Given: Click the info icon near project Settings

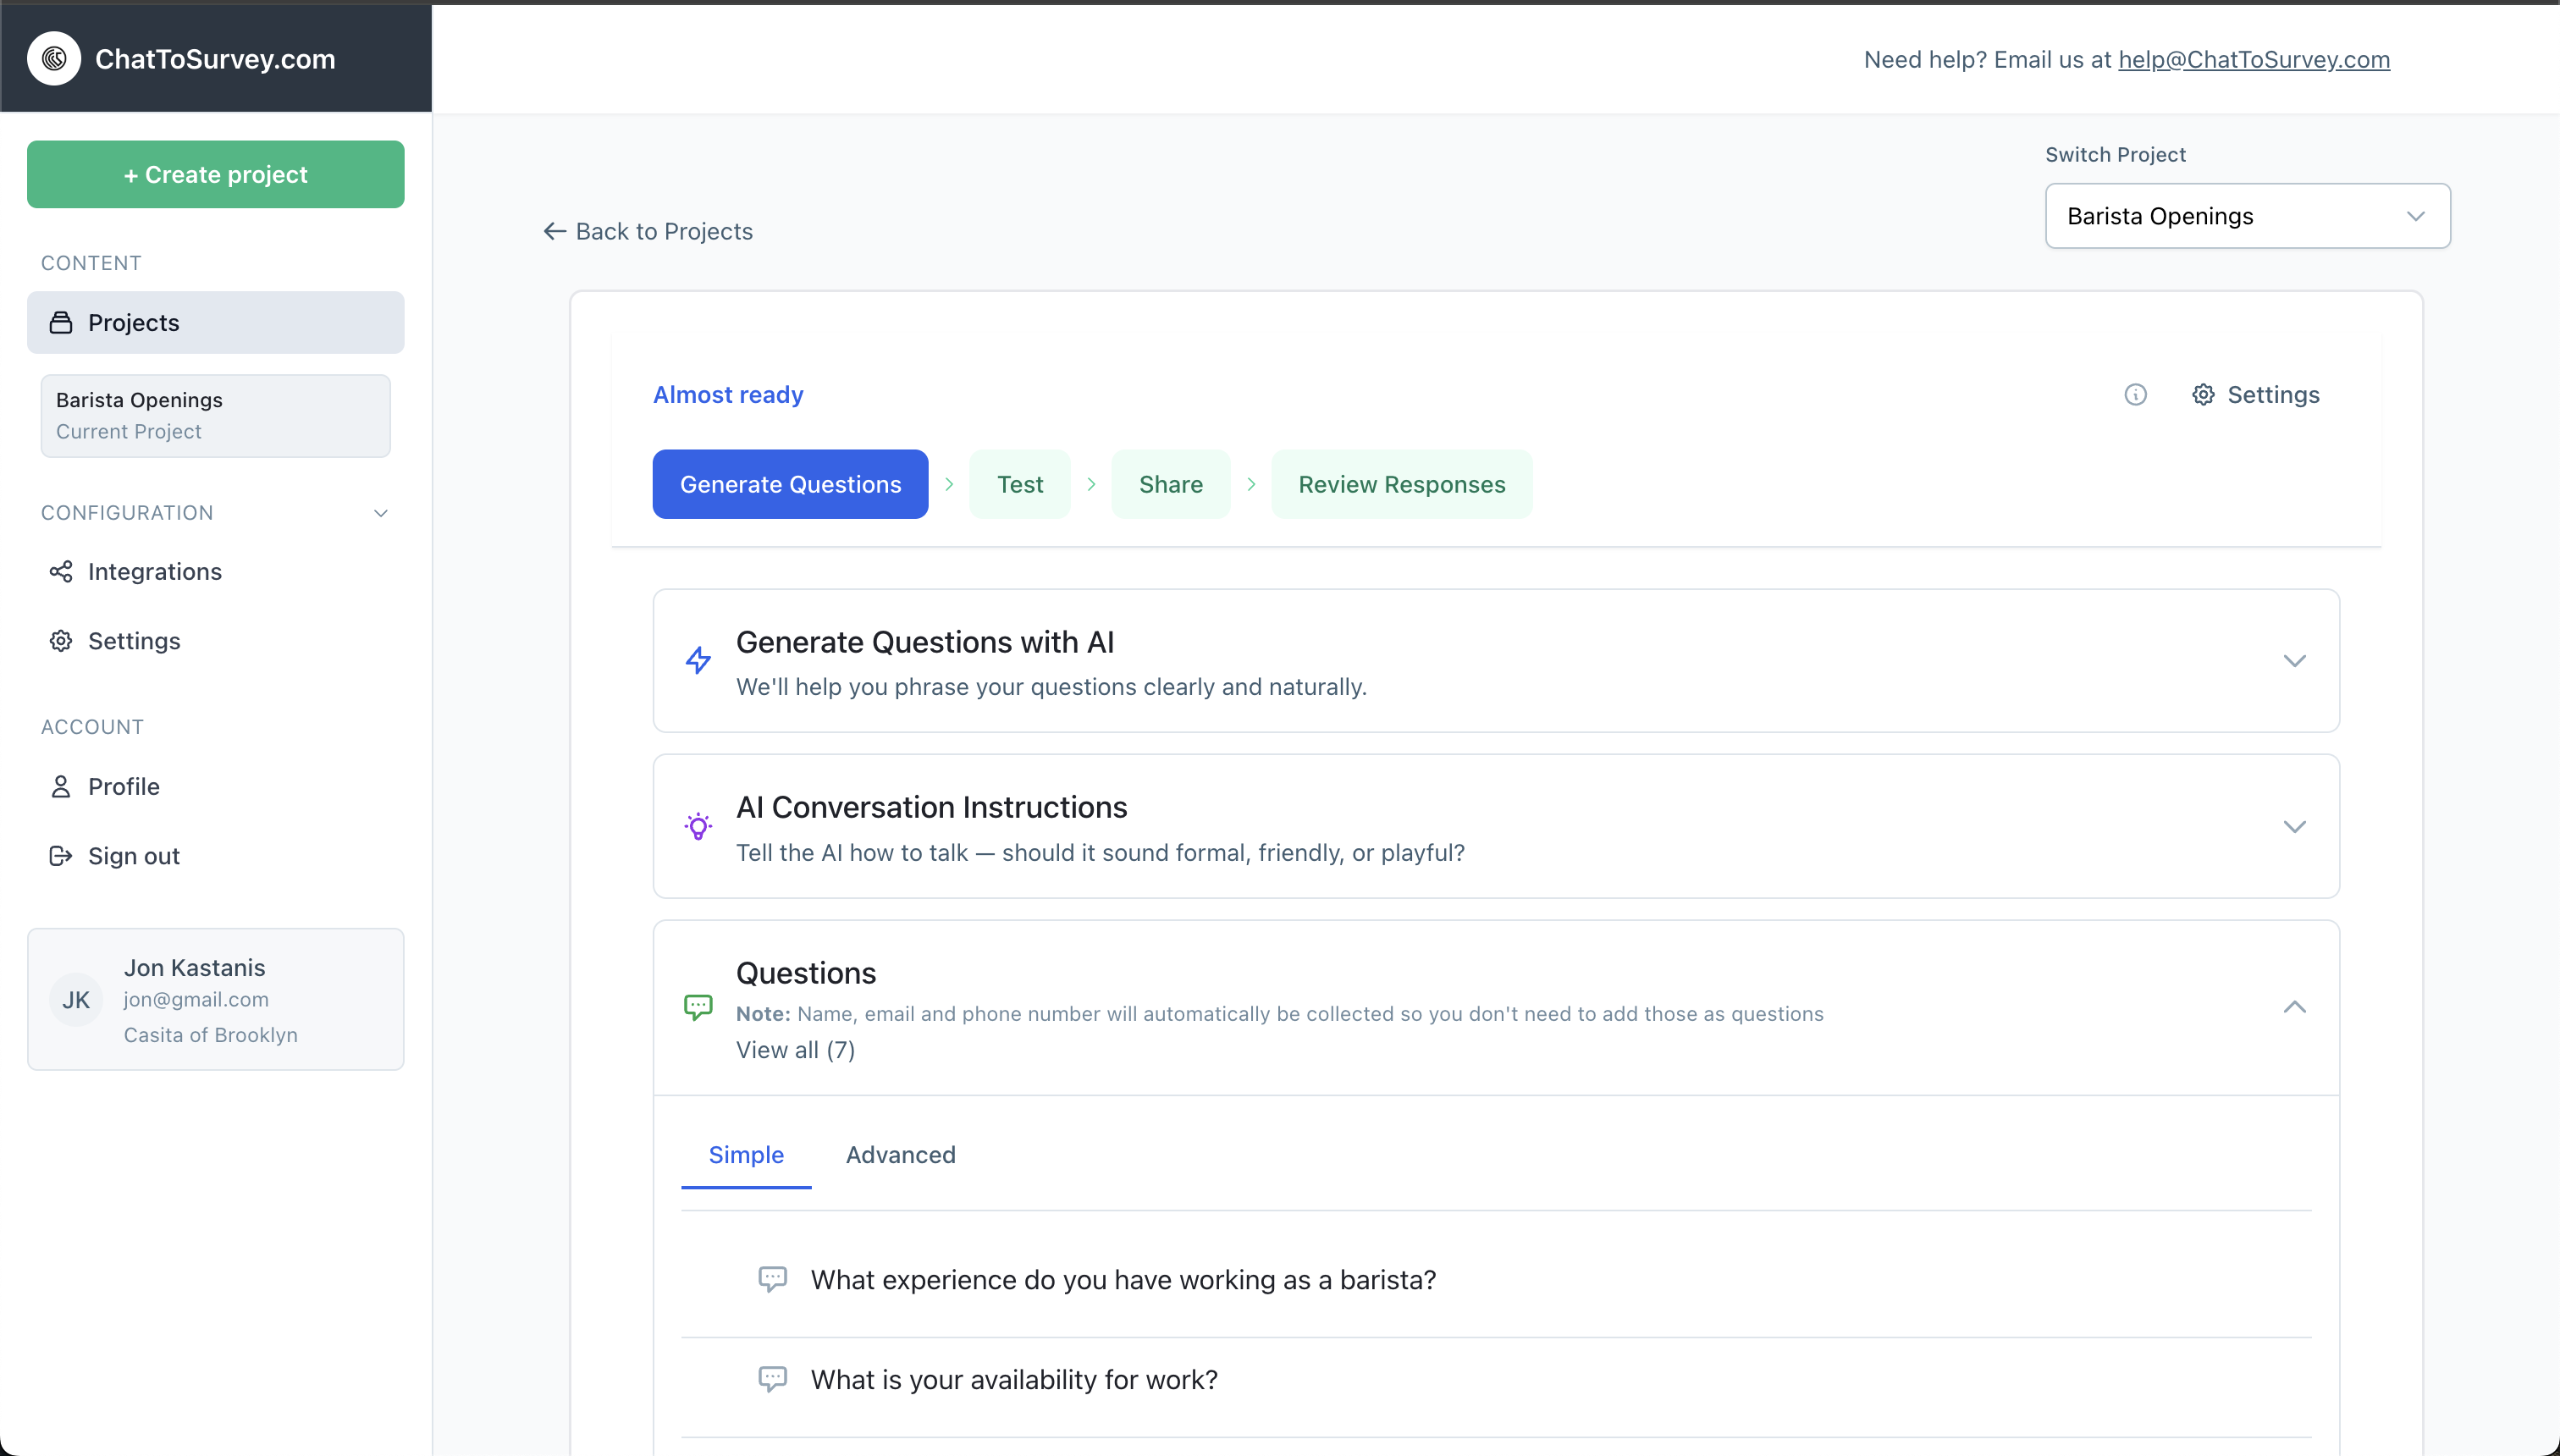Looking at the screenshot, I should tap(2135, 394).
